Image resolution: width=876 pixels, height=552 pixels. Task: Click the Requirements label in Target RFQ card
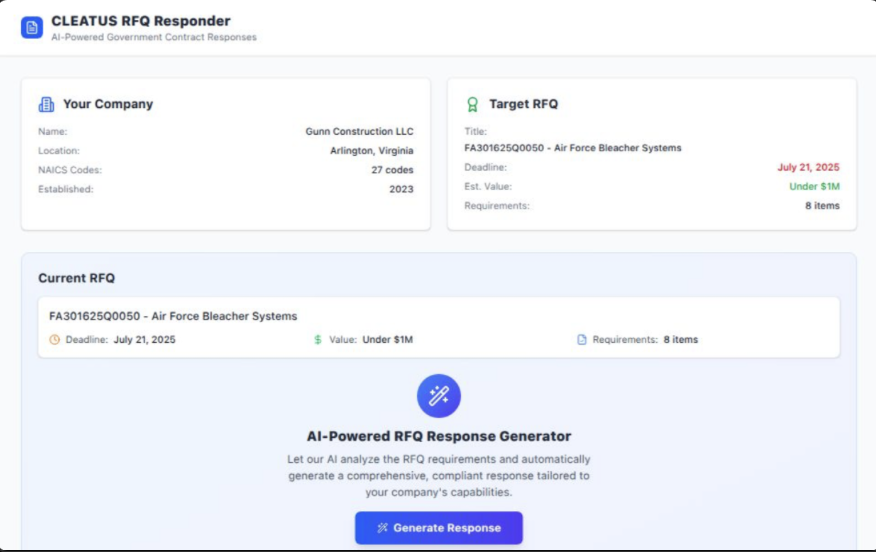(497, 206)
